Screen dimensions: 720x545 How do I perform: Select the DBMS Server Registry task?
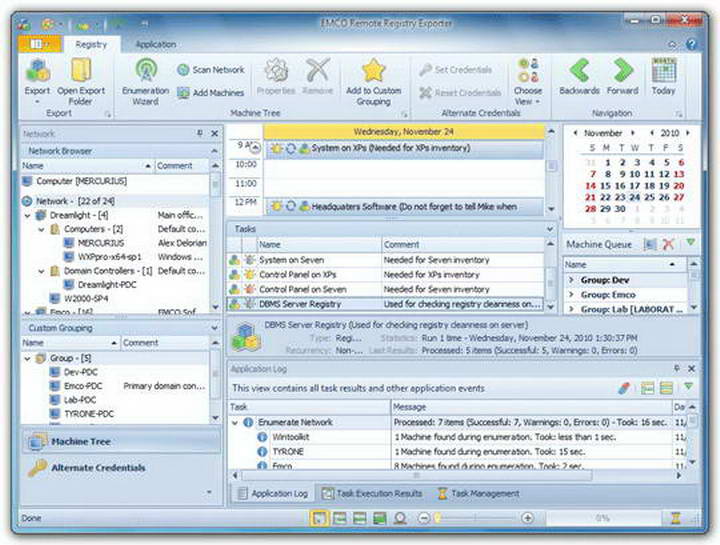coord(384,304)
